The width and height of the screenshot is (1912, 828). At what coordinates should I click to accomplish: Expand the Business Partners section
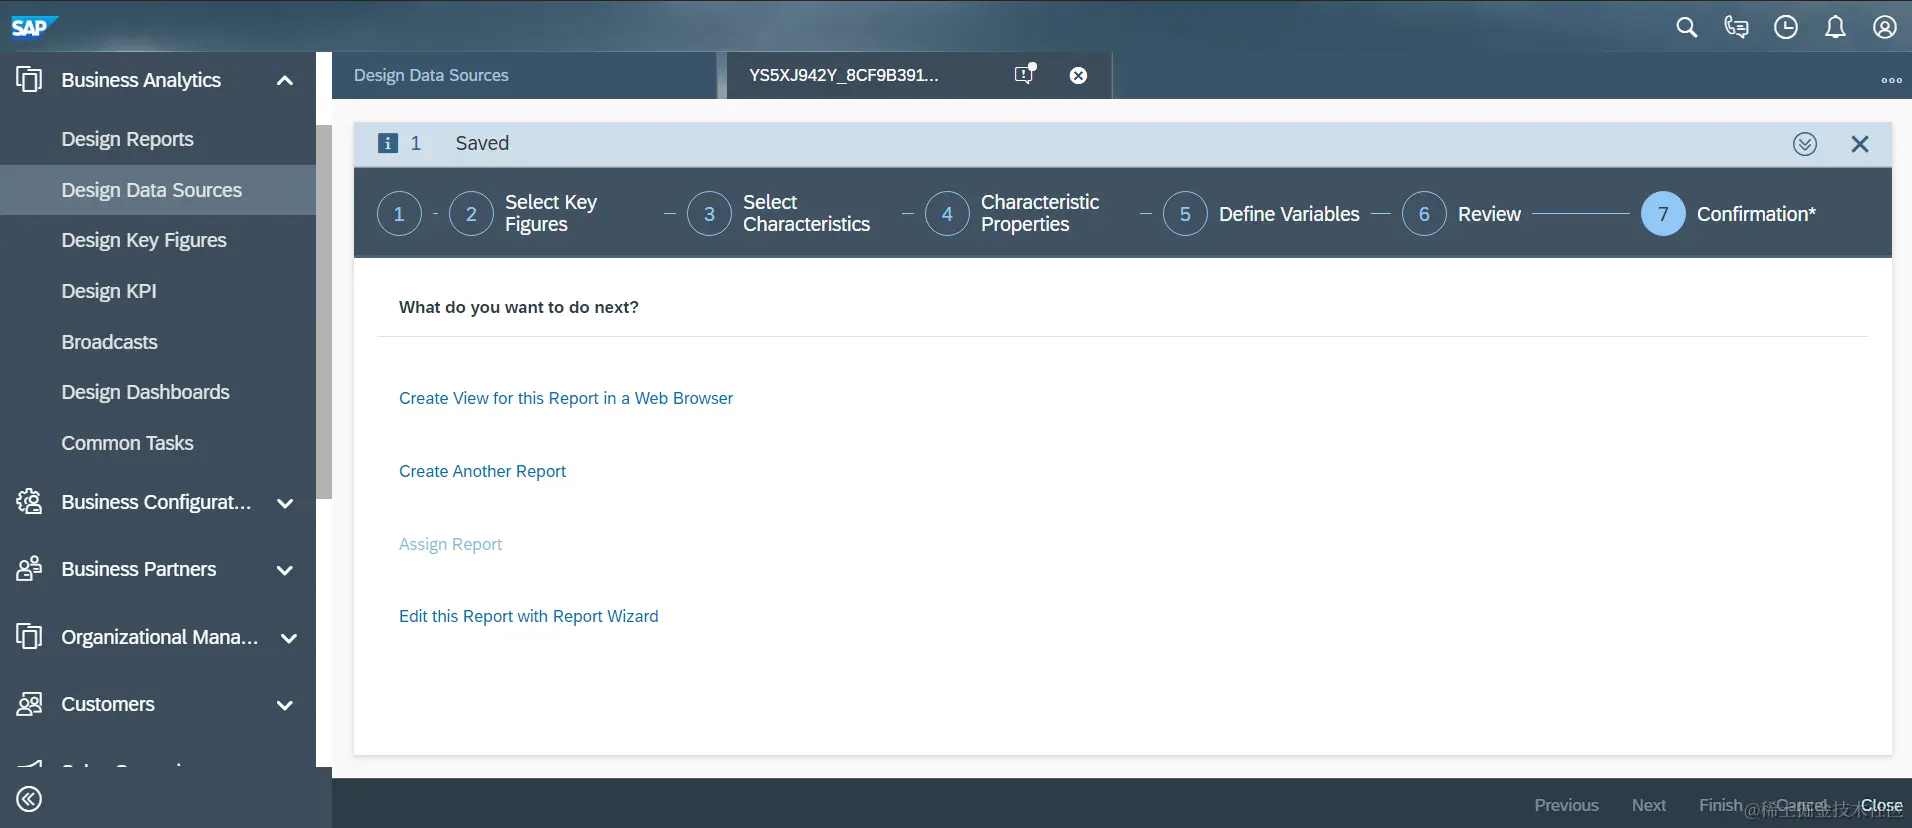click(285, 570)
